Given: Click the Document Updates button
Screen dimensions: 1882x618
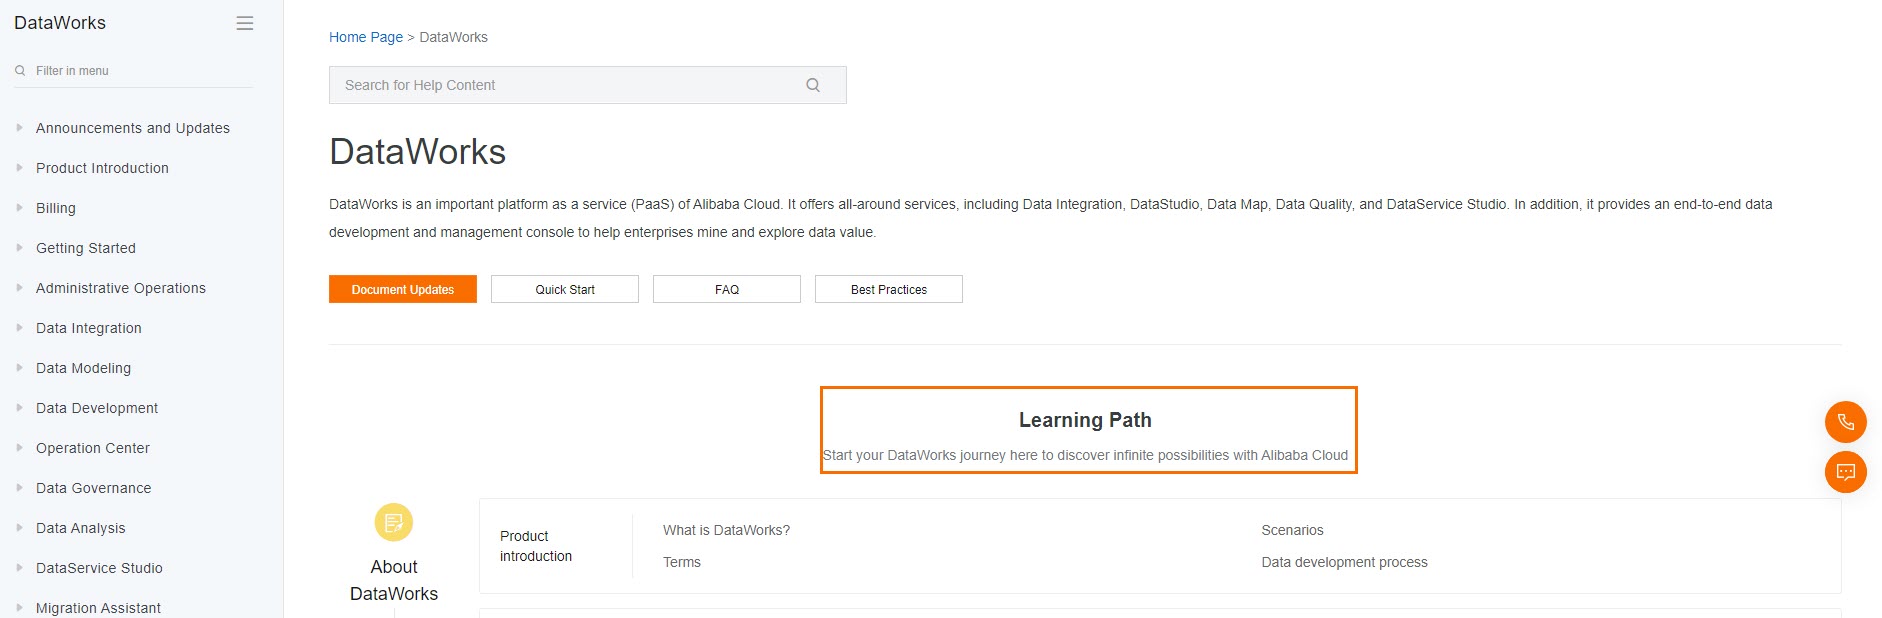Looking at the screenshot, I should click(x=403, y=289).
